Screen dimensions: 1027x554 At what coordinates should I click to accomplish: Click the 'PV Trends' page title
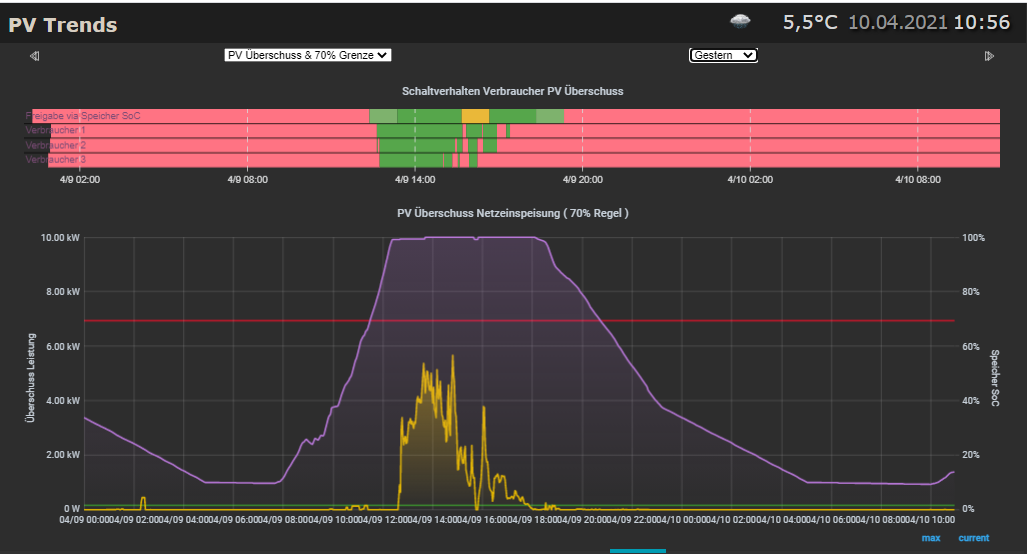(x=63, y=25)
